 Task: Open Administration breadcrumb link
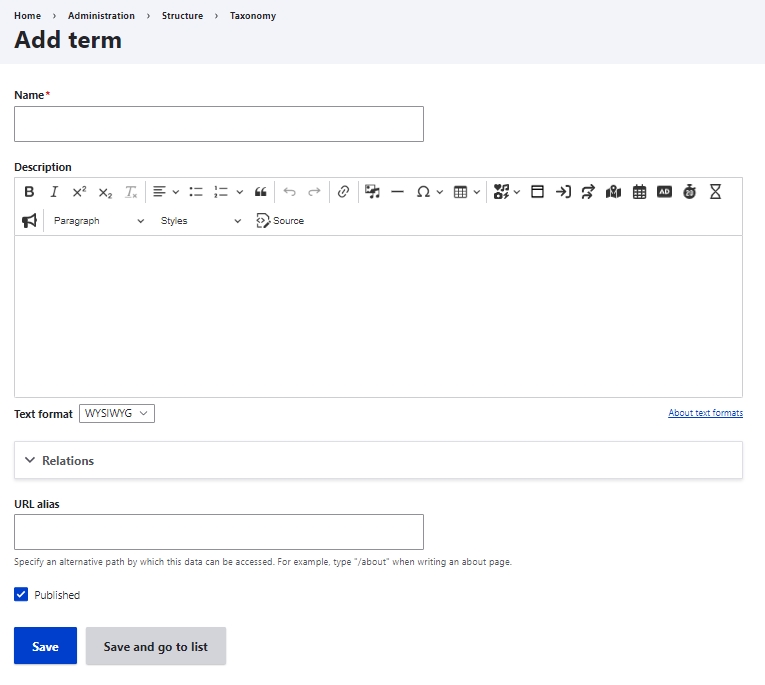pos(101,16)
